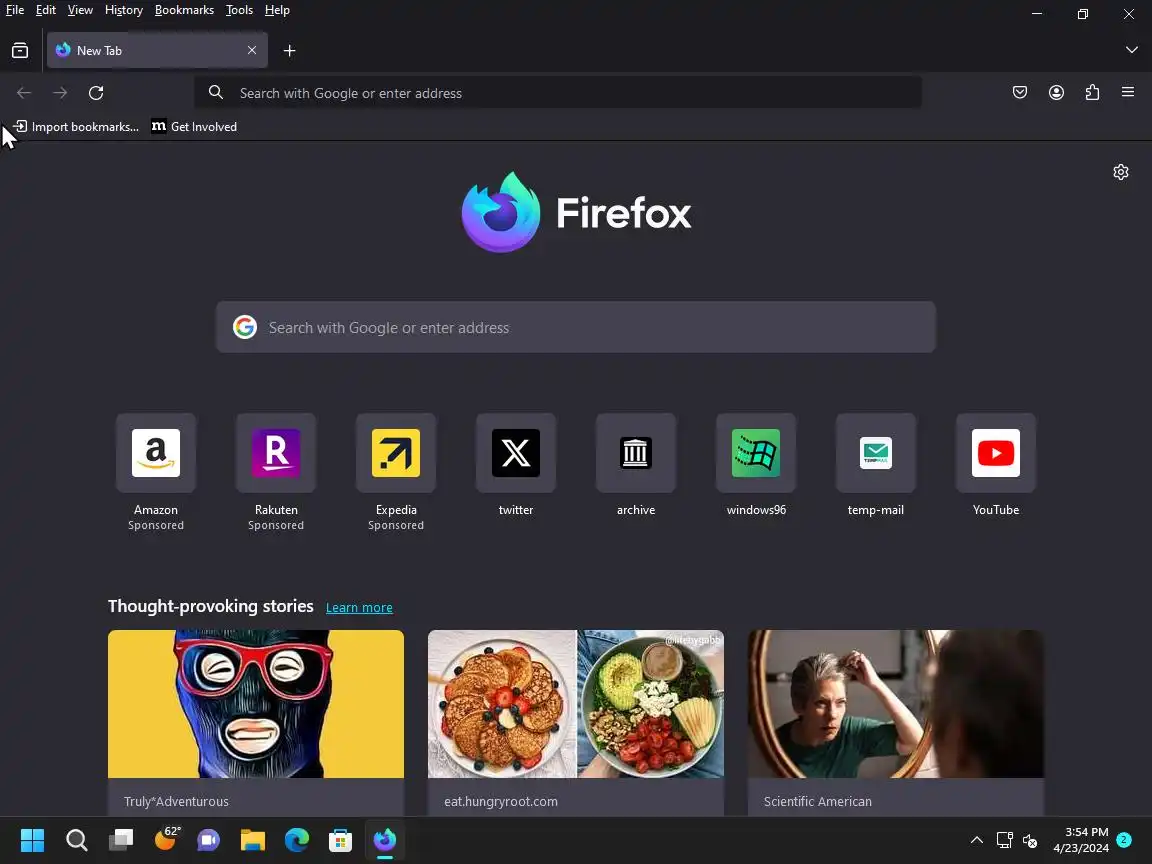Viewport: 1152px width, 864px height.
Task: Open Microsoft Store from the taskbar
Action: (340, 840)
